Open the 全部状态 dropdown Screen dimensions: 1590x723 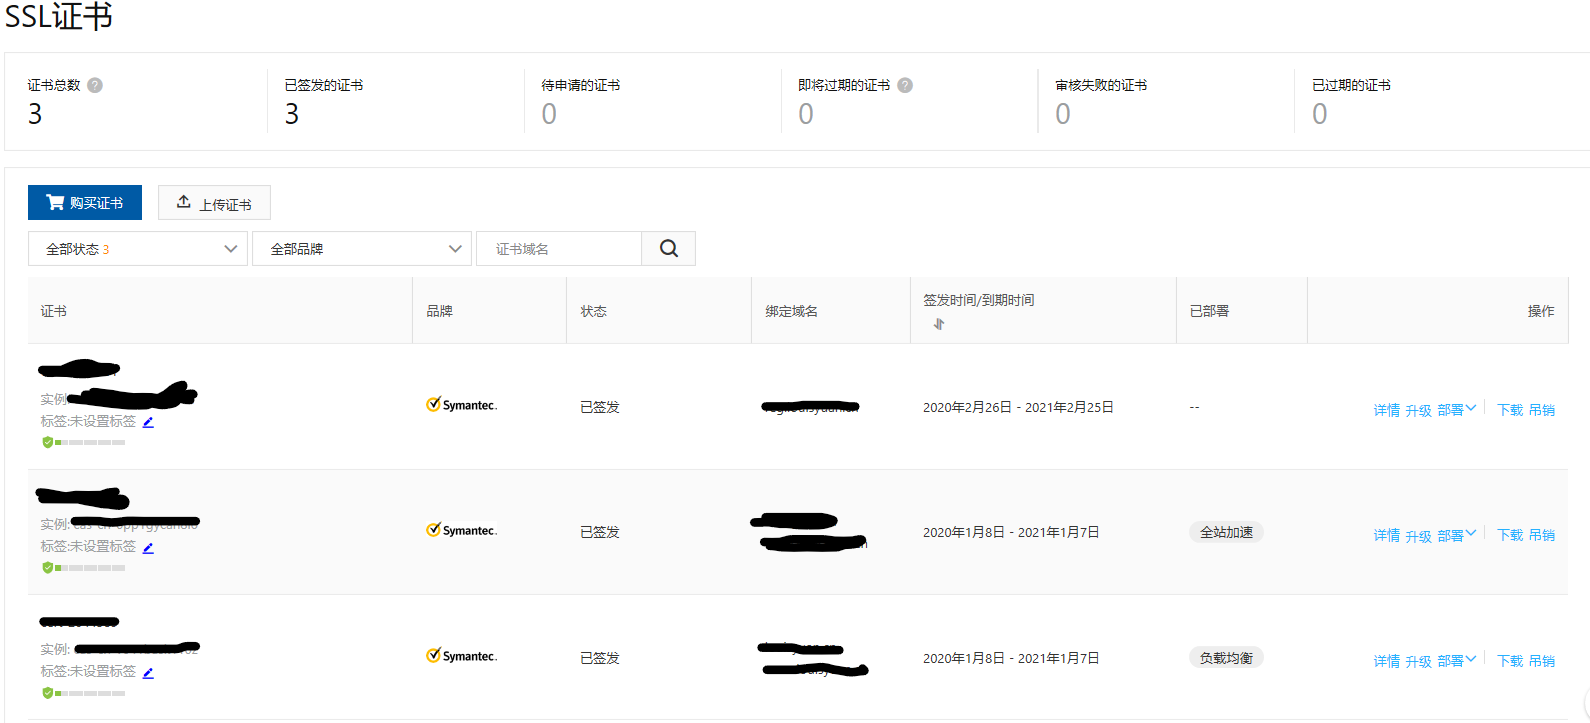point(138,248)
